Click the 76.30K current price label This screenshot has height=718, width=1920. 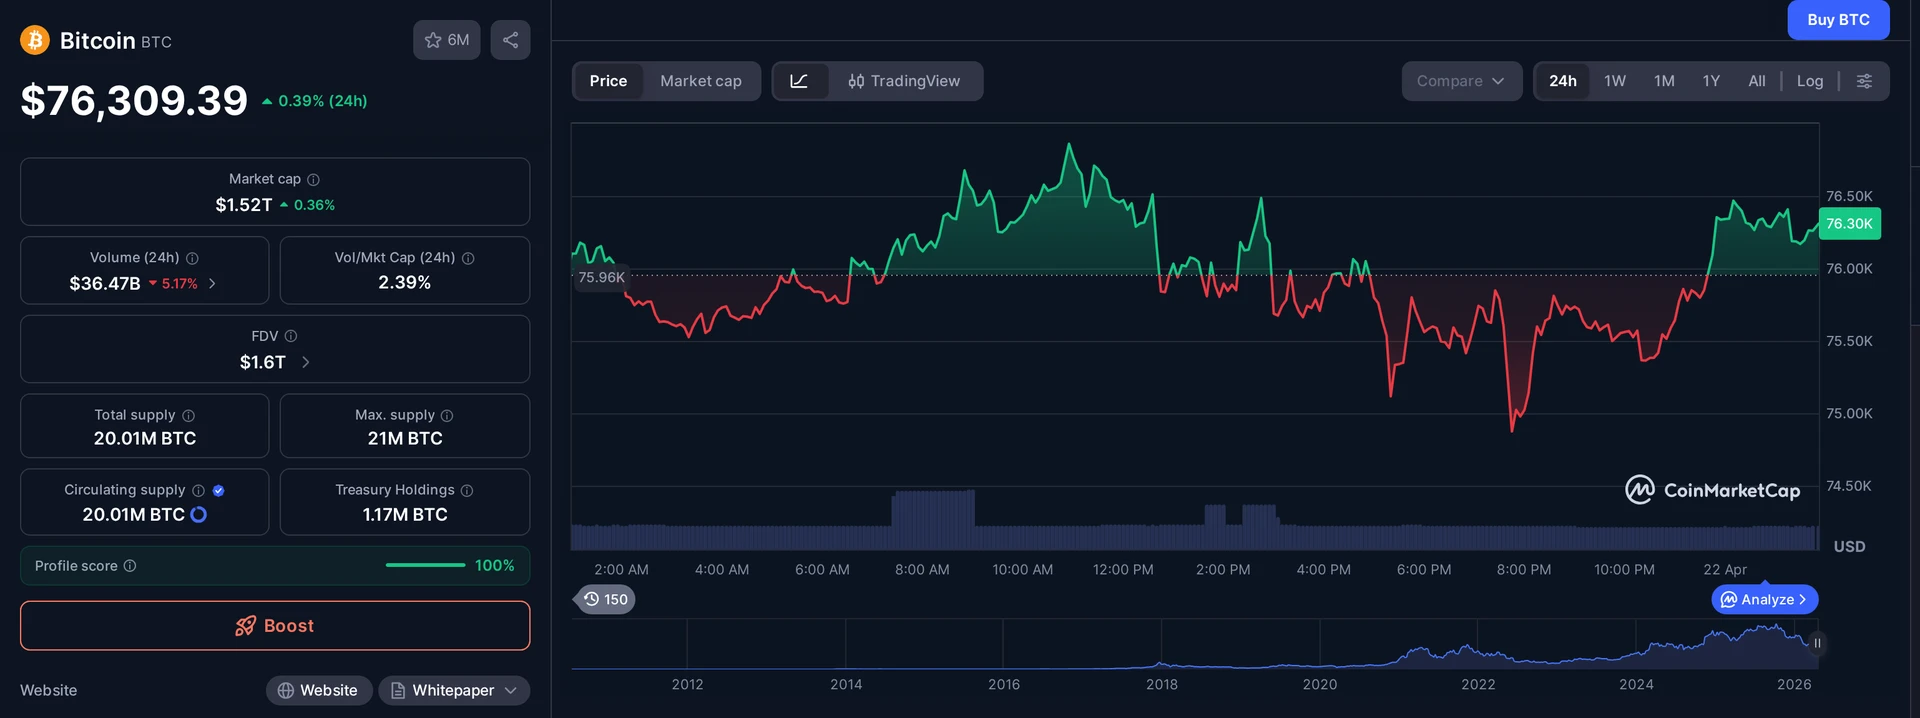click(1849, 224)
